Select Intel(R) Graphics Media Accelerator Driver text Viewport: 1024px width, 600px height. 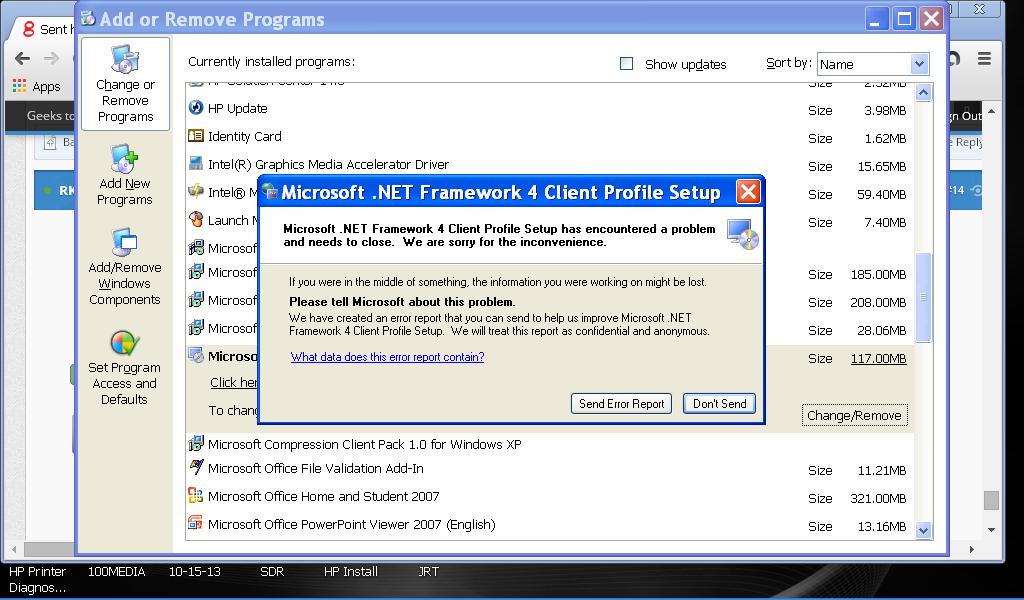tap(328, 165)
